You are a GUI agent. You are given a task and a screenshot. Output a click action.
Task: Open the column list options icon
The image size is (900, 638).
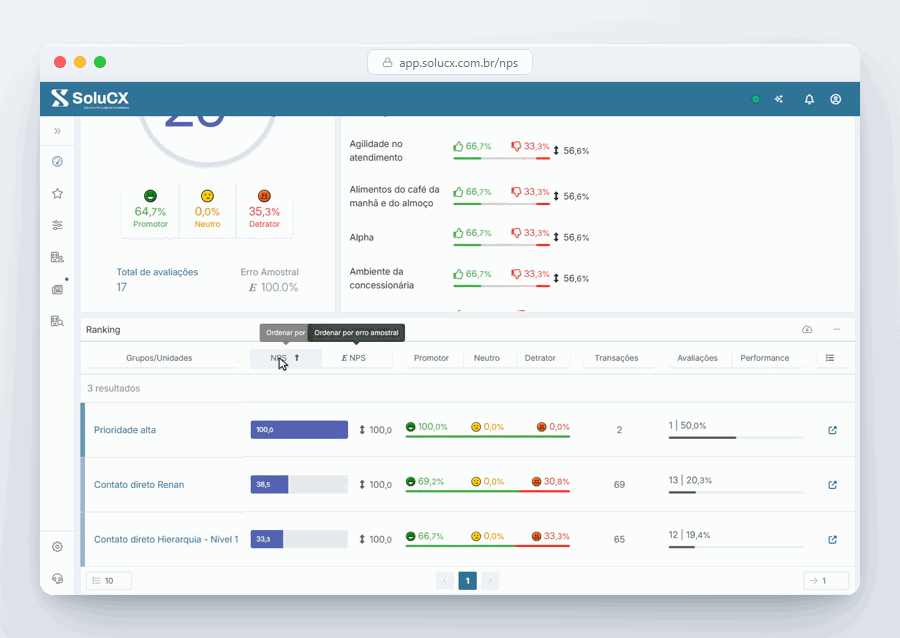(829, 357)
